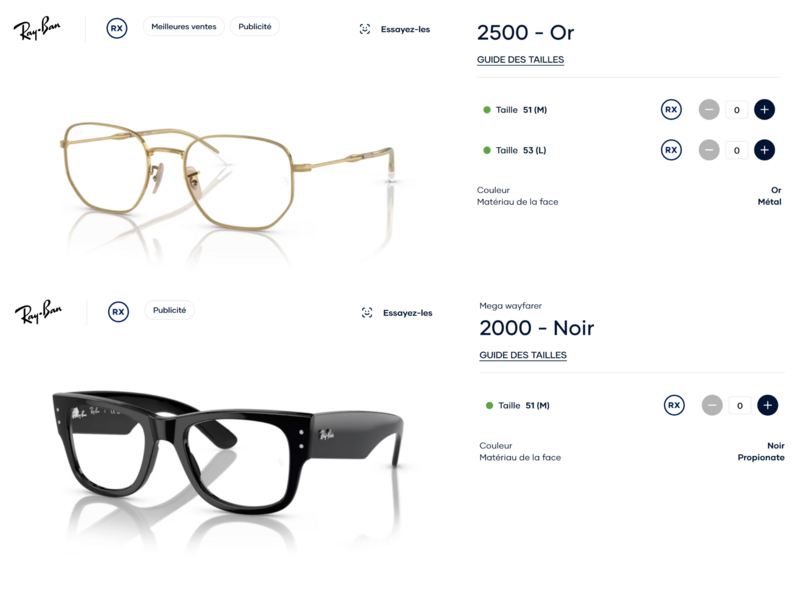
Task: Click the minus button for black Taille 51 (M)
Action: [712, 405]
